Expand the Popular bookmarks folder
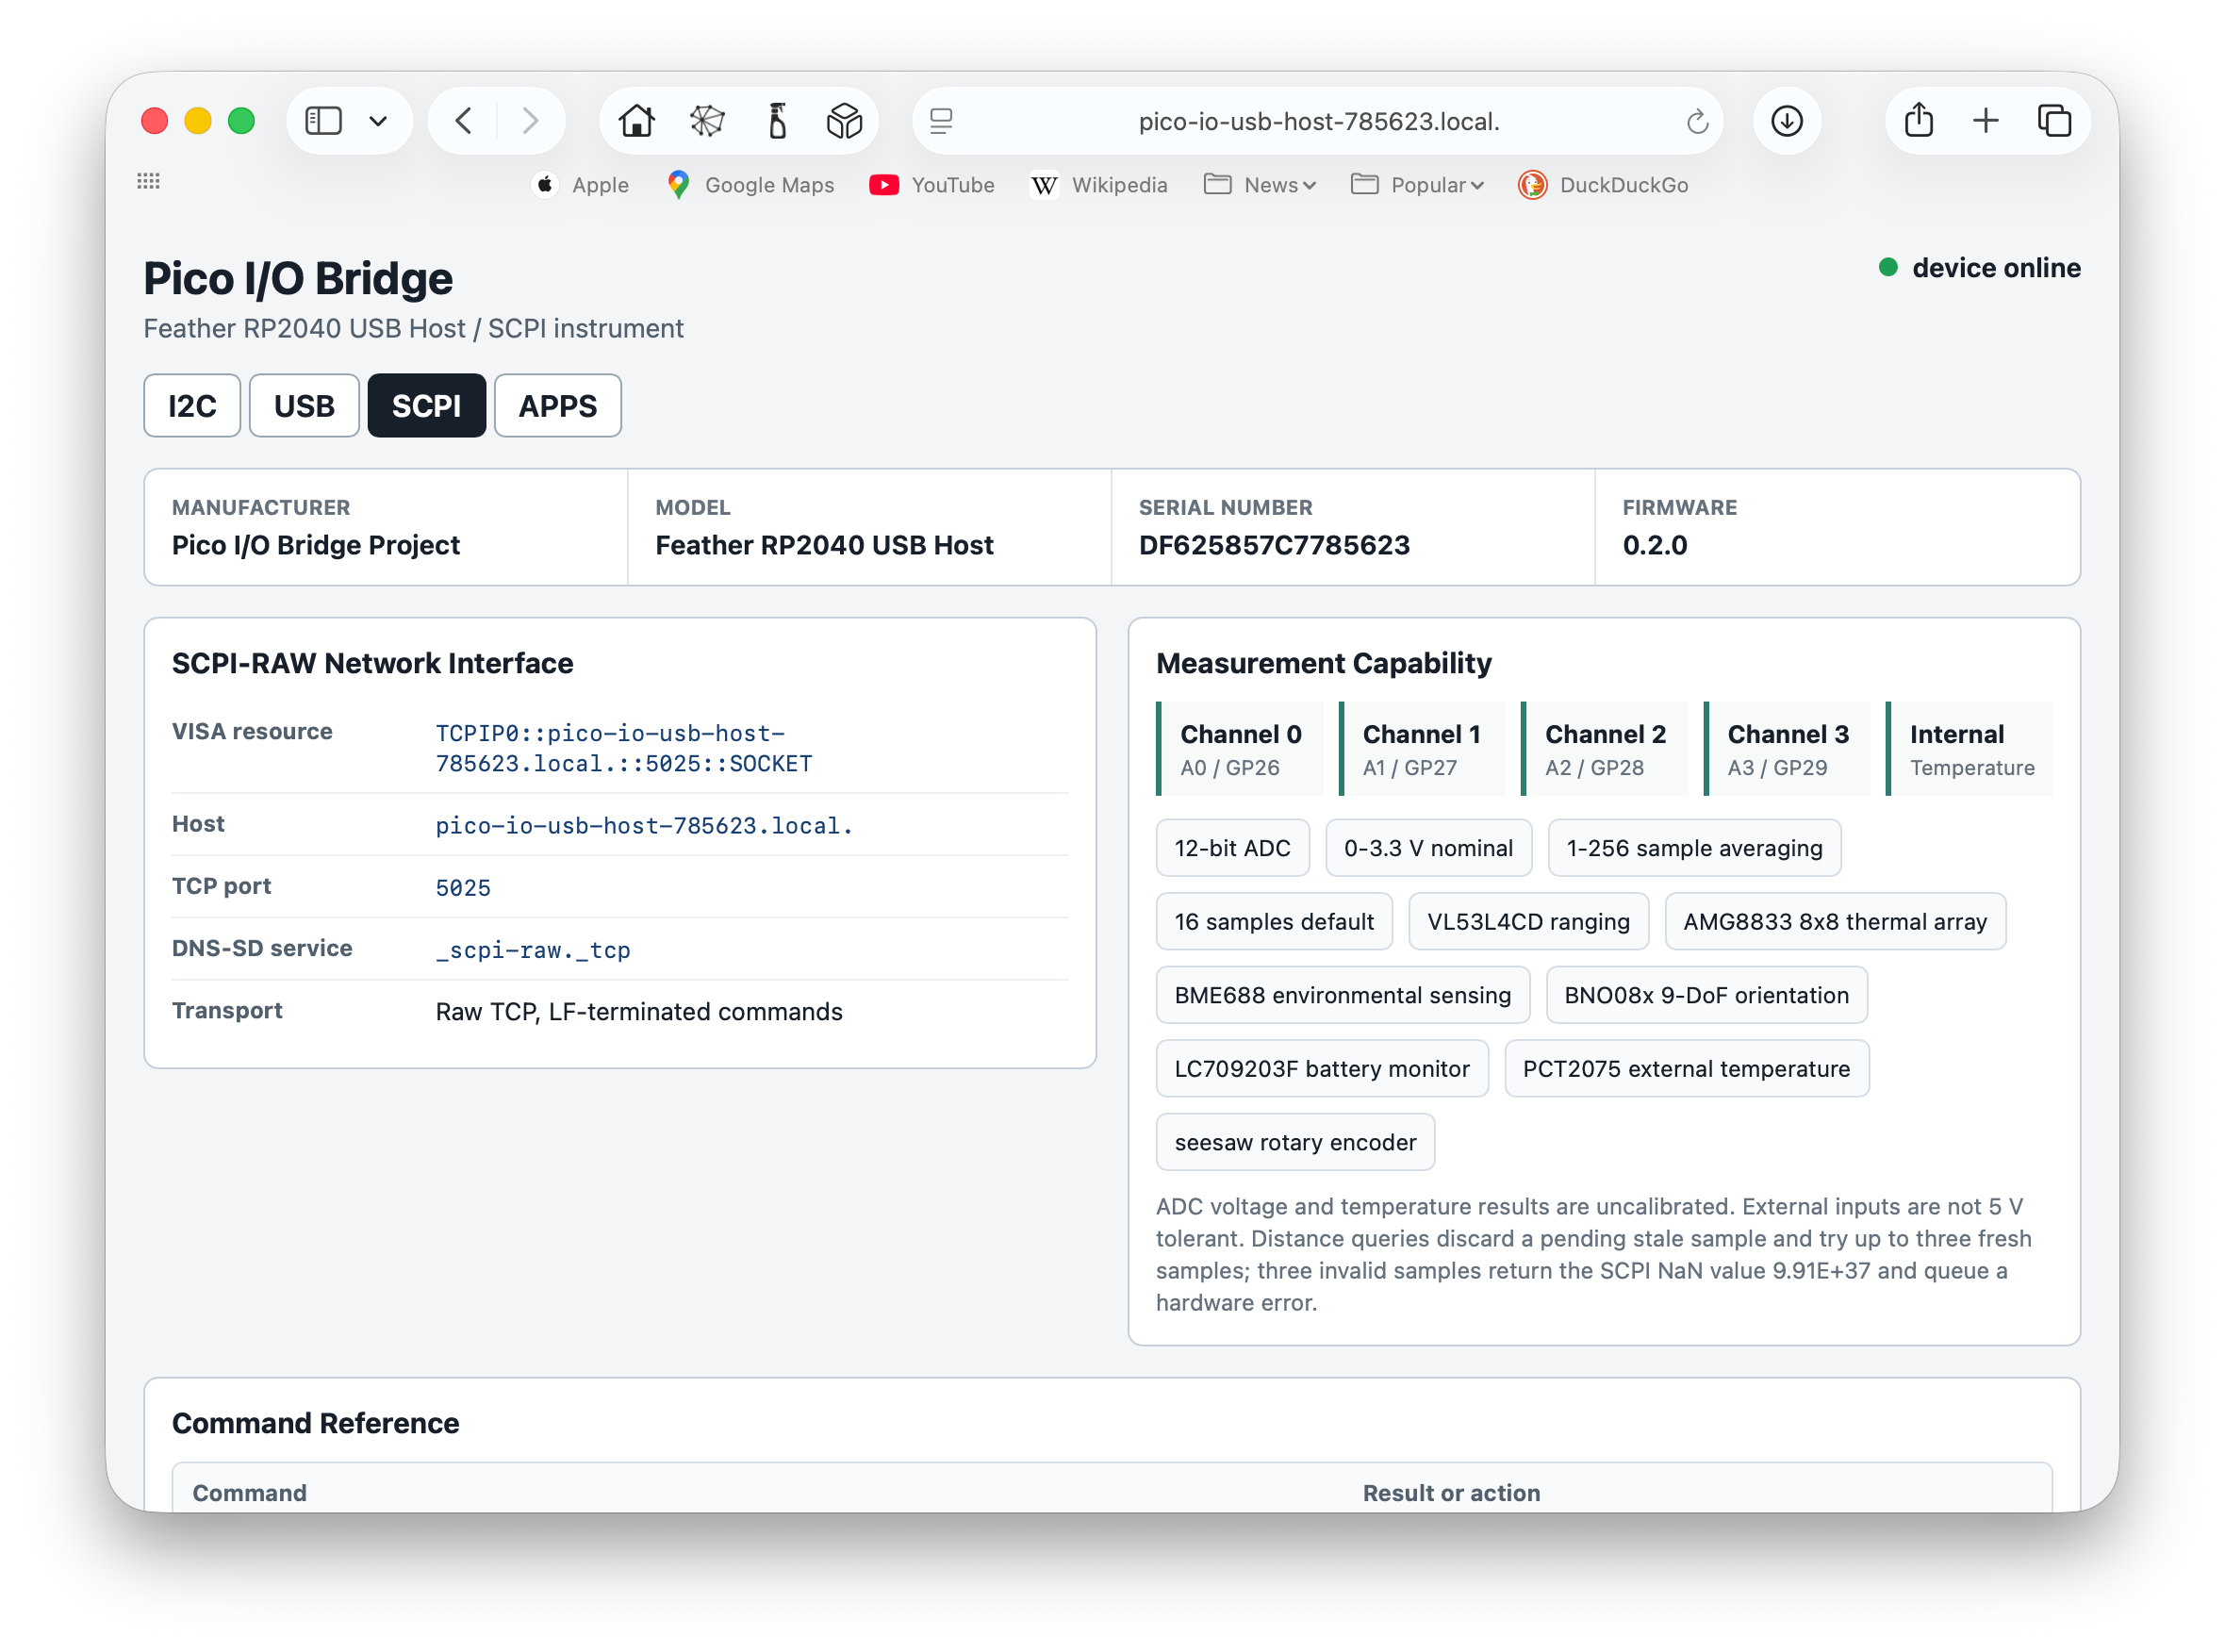This screenshot has height=1652, width=2225. 1417,185
